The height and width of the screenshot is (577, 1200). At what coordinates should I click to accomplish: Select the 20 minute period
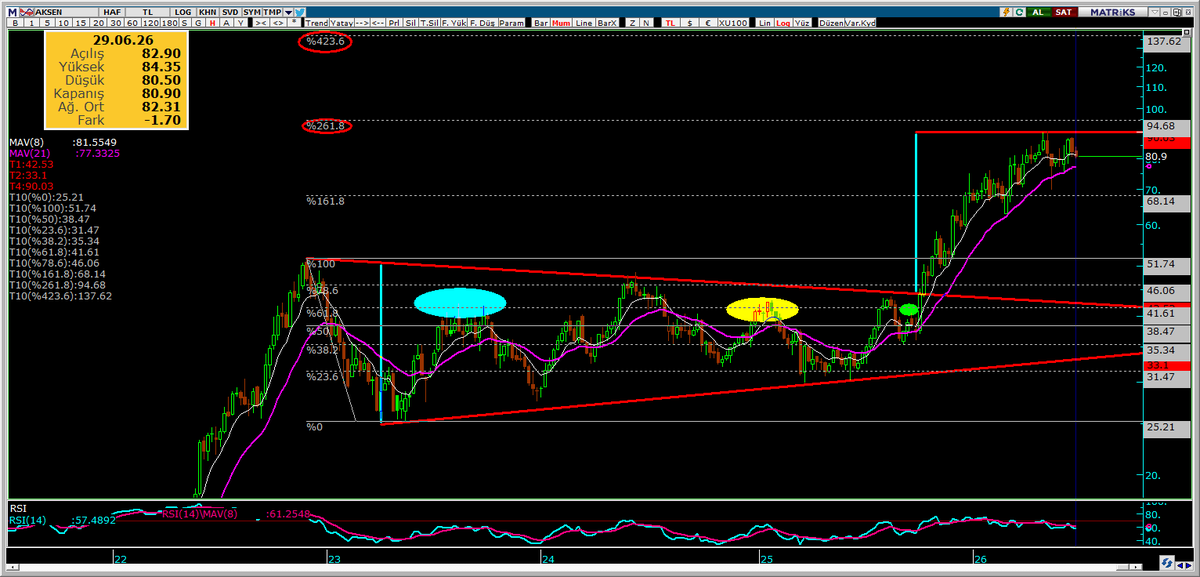pyautogui.click(x=99, y=23)
